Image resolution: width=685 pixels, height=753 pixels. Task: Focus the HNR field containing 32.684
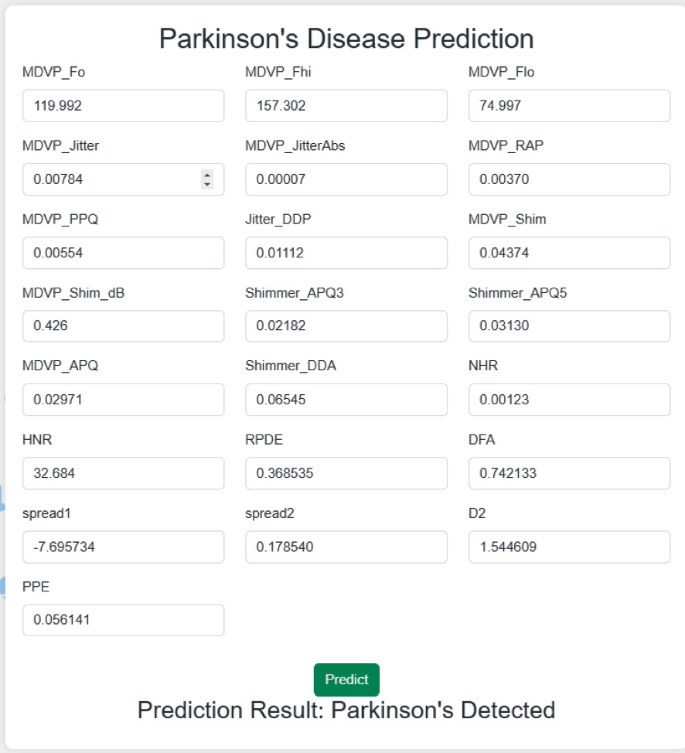123,474
